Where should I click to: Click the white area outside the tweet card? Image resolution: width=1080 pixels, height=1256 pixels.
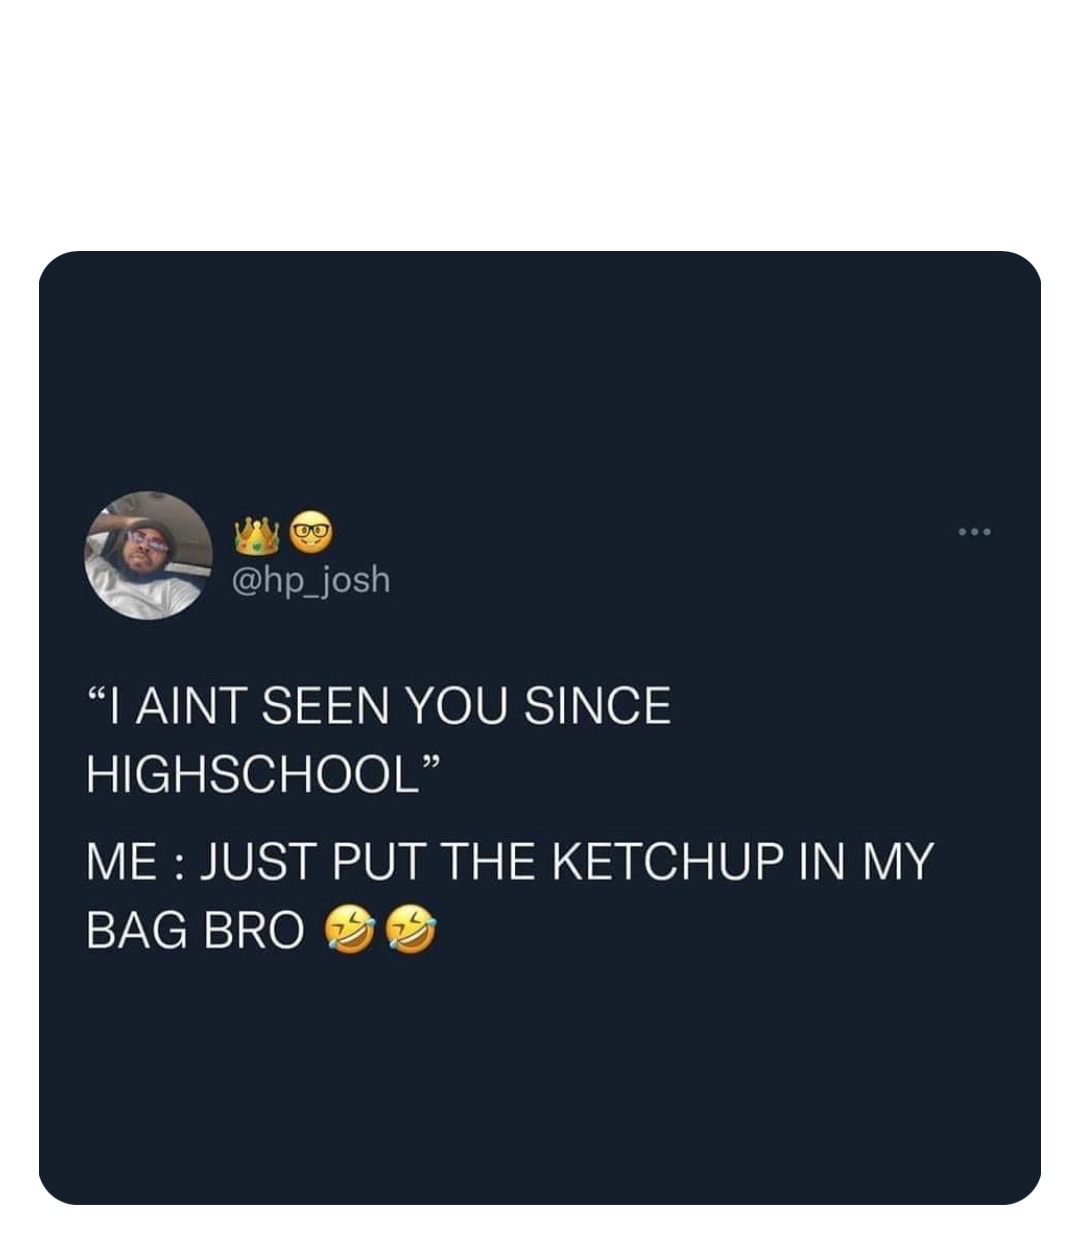point(540,120)
